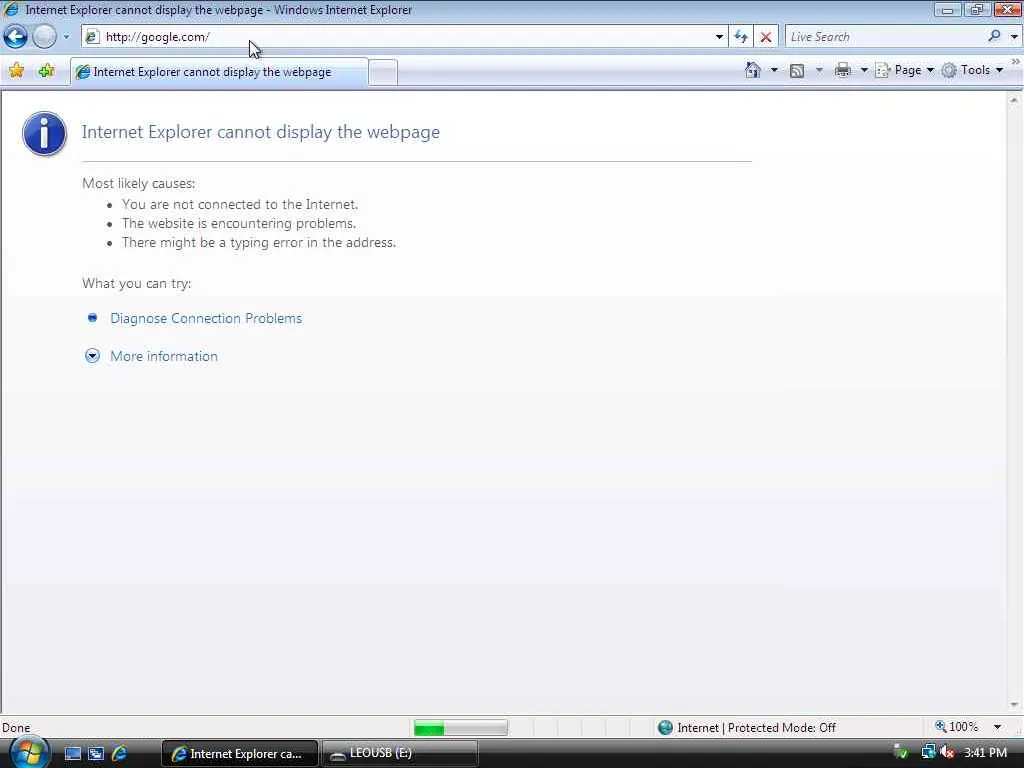The height and width of the screenshot is (768, 1024).
Task: Open a new blank tab
Action: [383, 72]
